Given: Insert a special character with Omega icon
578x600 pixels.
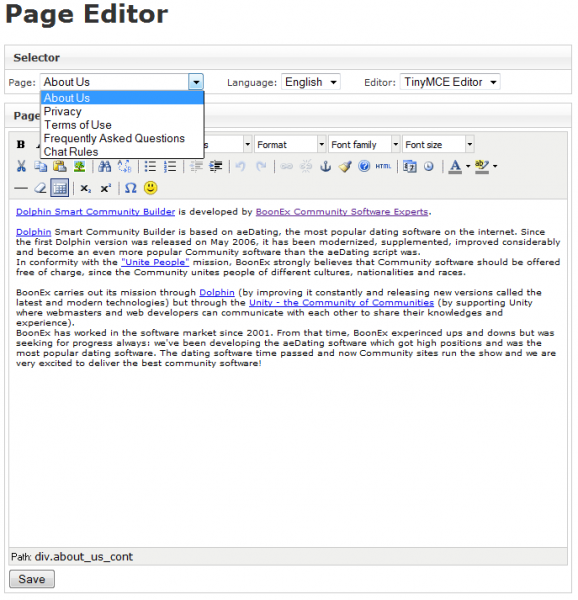Looking at the screenshot, I should (x=130, y=188).
